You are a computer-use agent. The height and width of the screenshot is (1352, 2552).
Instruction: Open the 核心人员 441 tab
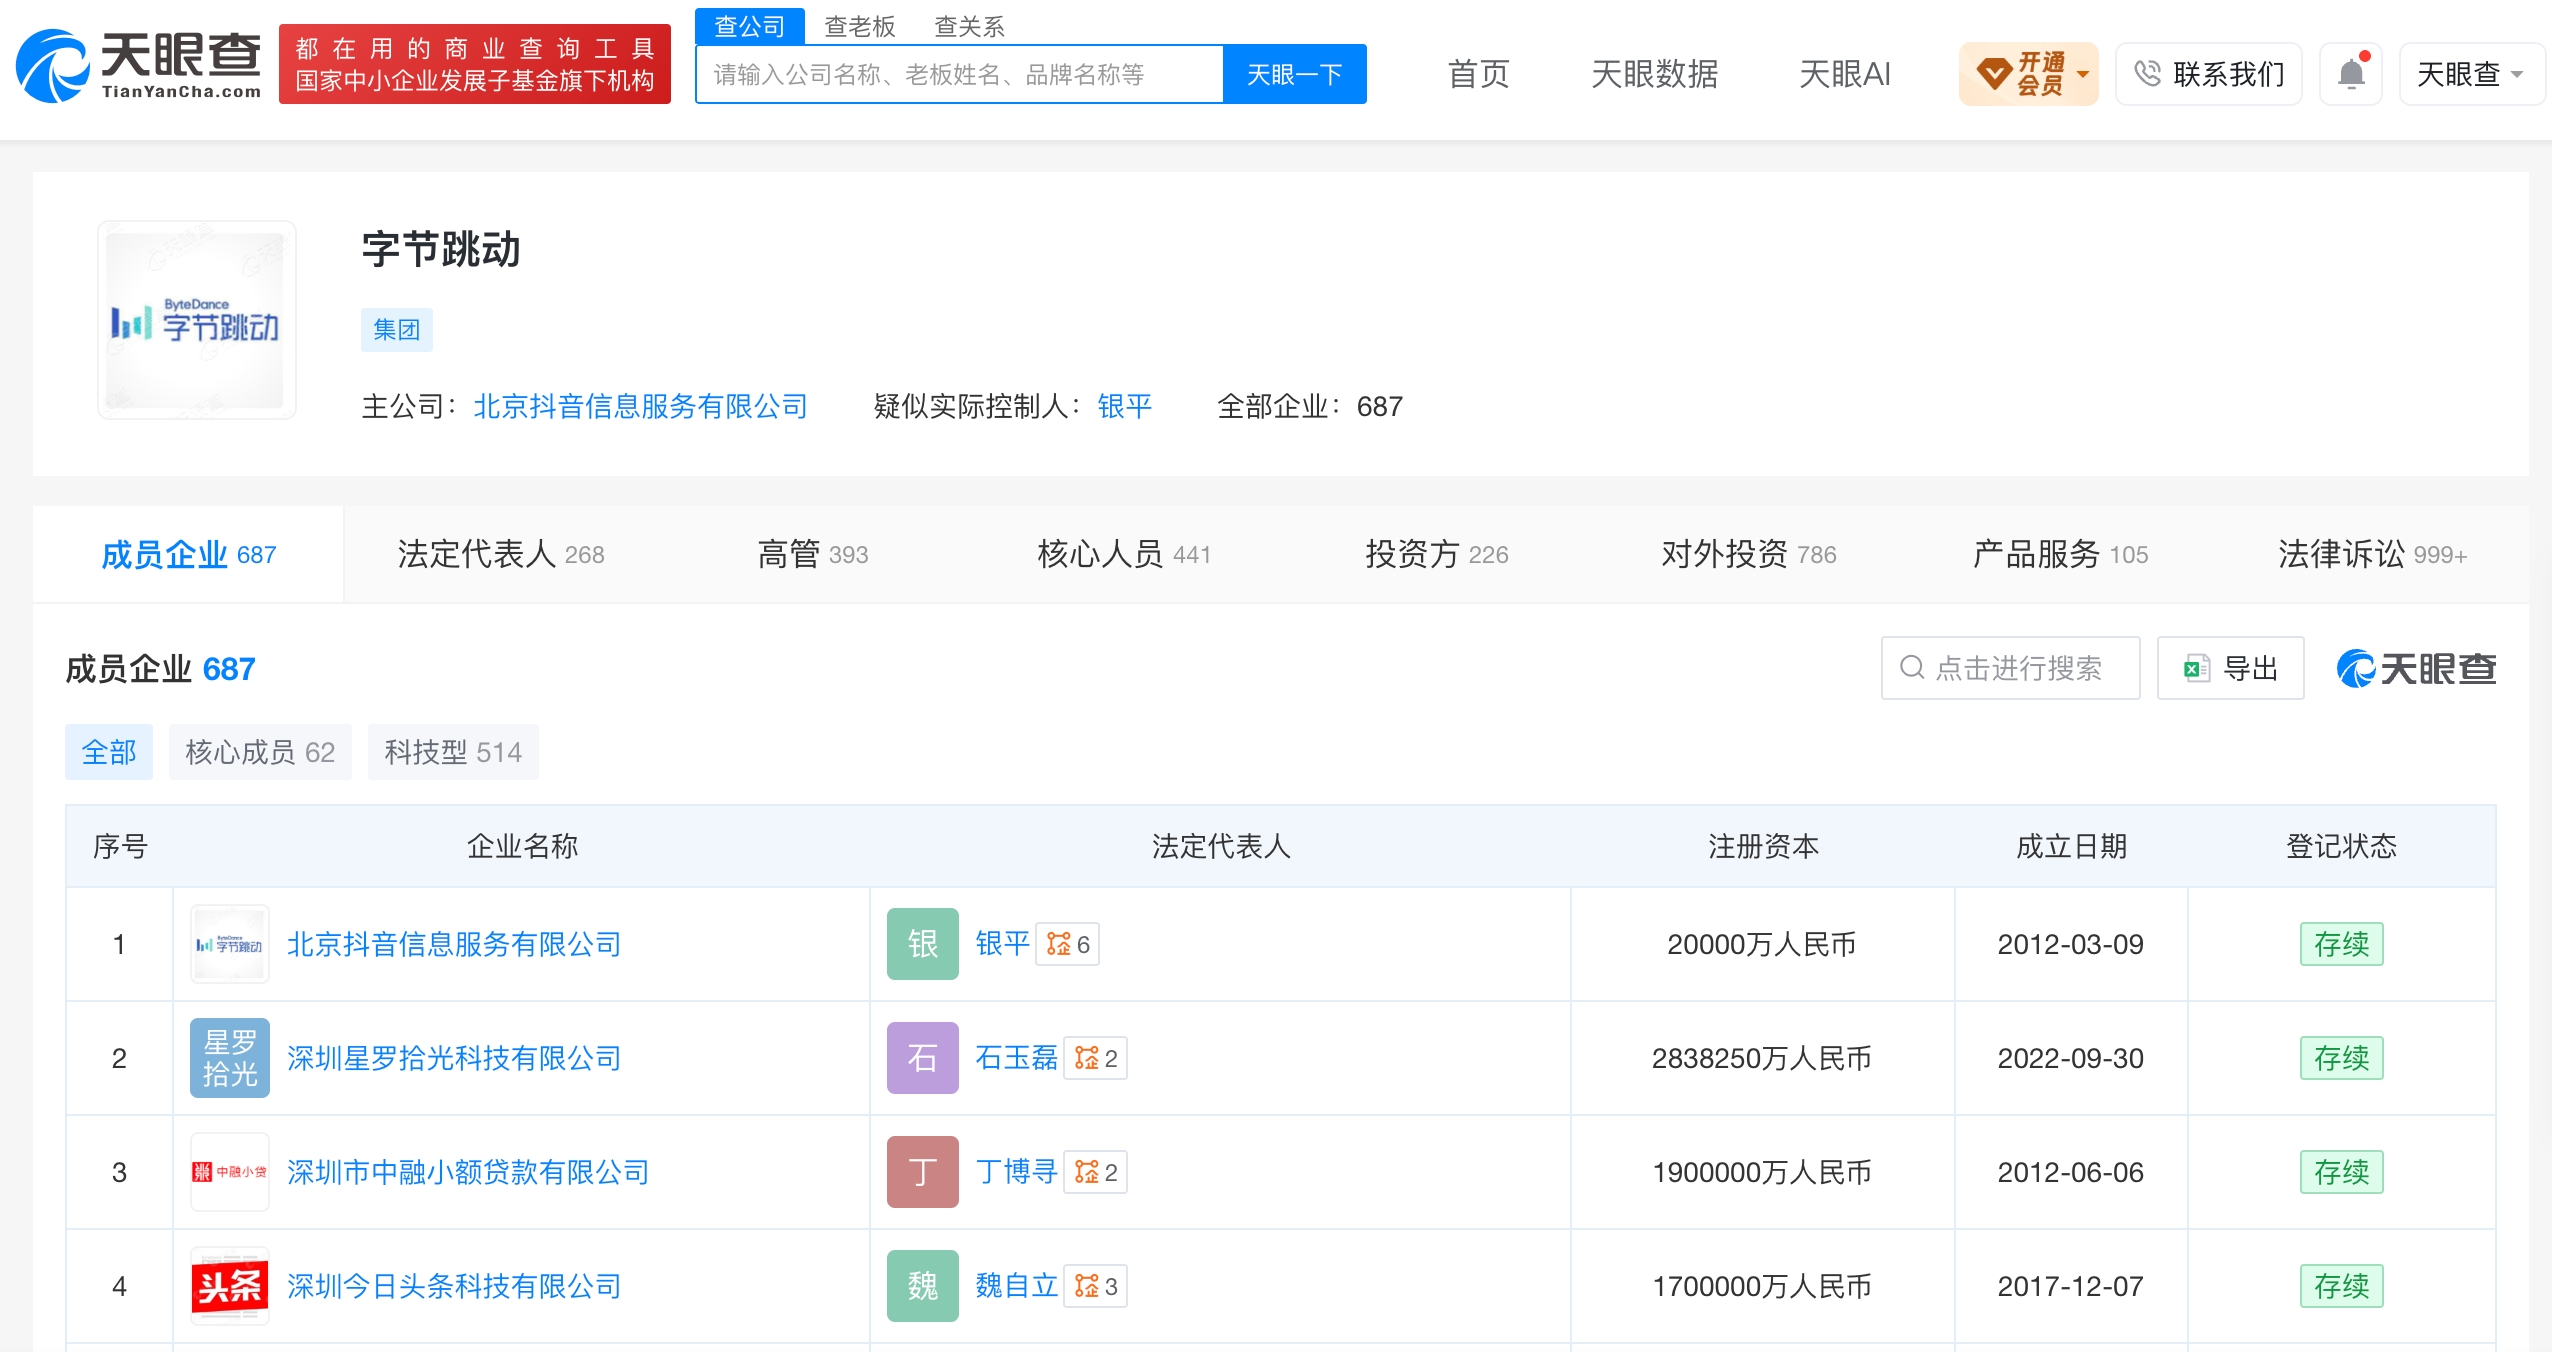point(1124,554)
